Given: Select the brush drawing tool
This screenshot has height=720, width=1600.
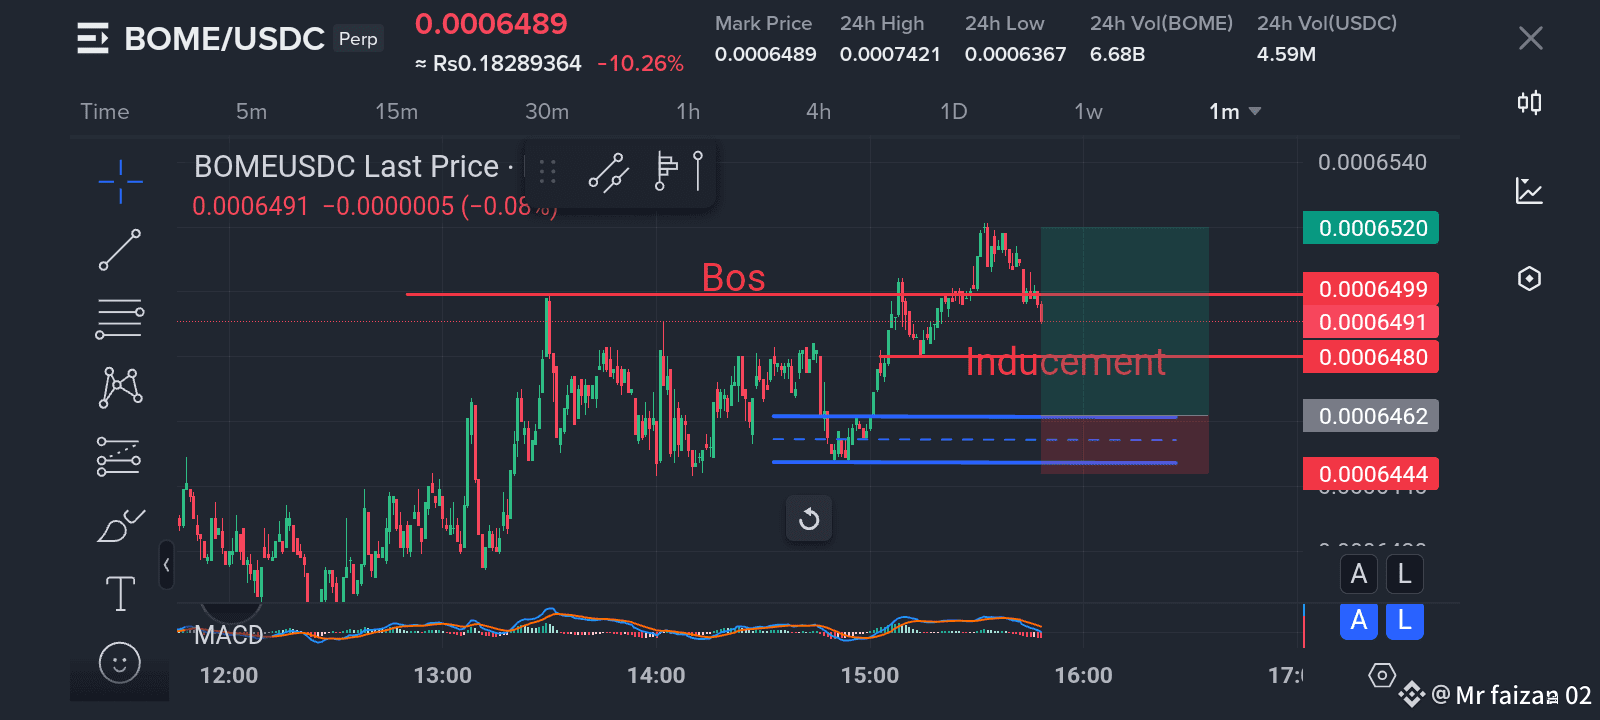Looking at the screenshot, I should pyautogui.click(x=120, y=525).
